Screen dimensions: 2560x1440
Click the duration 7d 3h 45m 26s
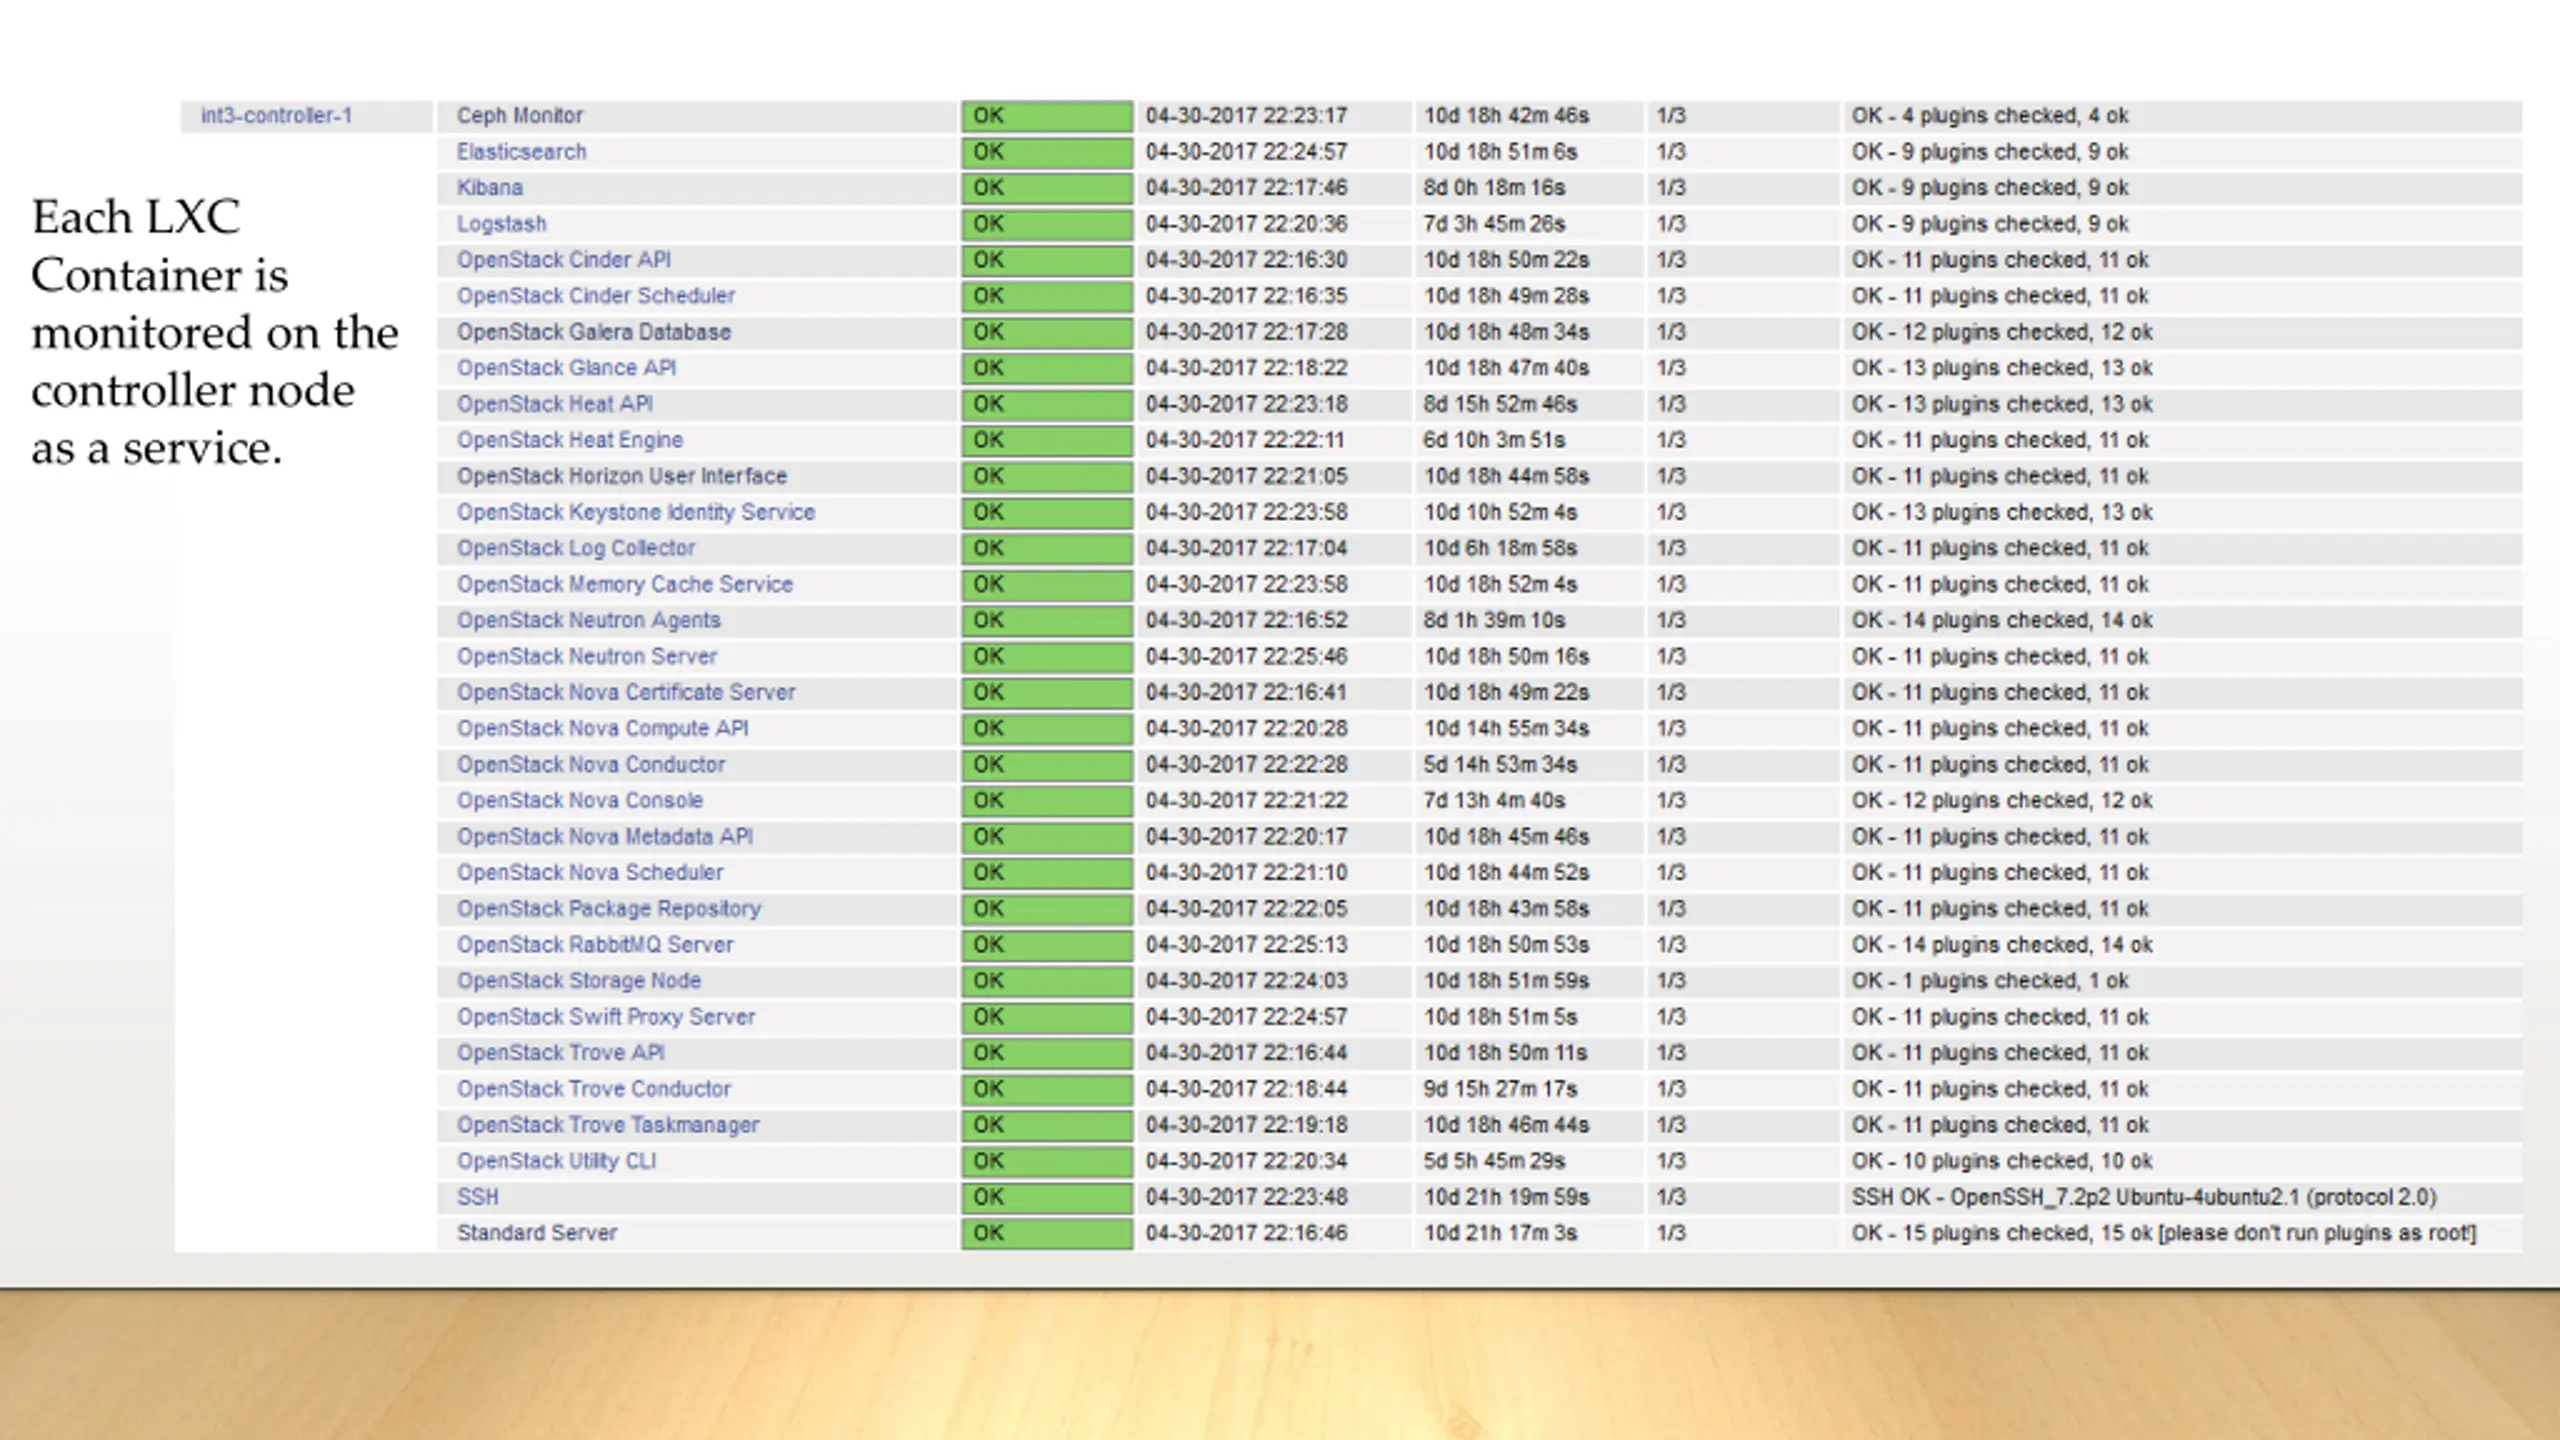click(1494, 224)
